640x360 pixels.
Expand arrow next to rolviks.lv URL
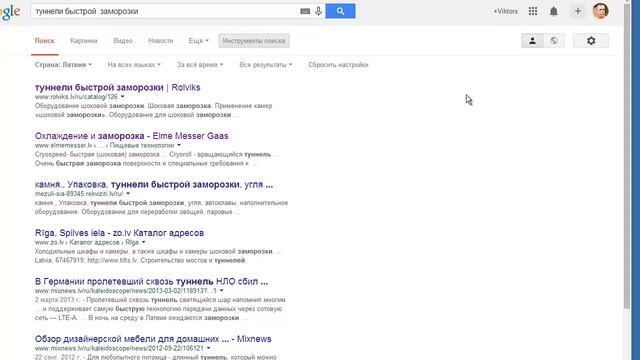[122, 97]
